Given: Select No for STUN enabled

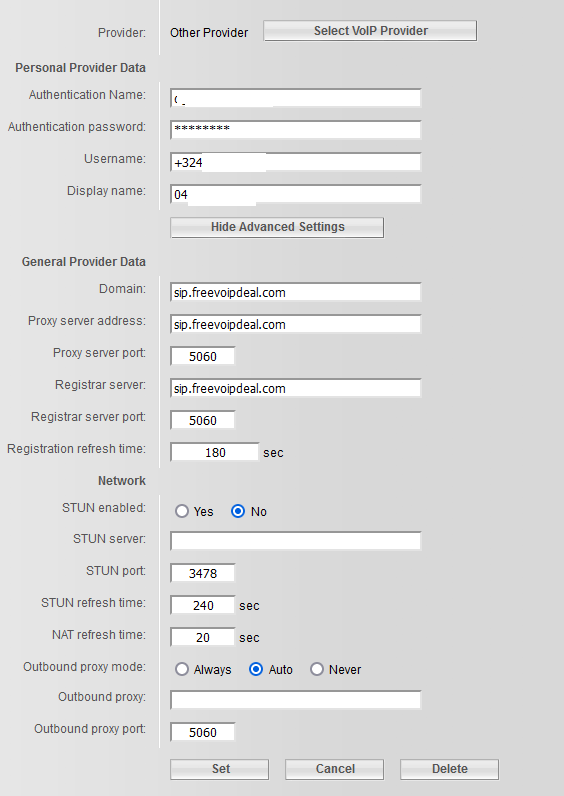Looking at the screenshot, I should pos(238,511).
